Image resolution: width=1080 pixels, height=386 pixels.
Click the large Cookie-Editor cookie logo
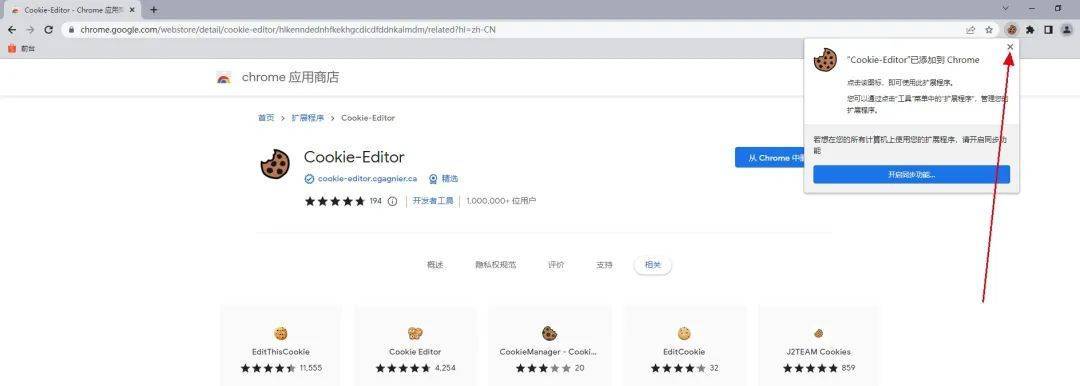click(x=275, y=164)
